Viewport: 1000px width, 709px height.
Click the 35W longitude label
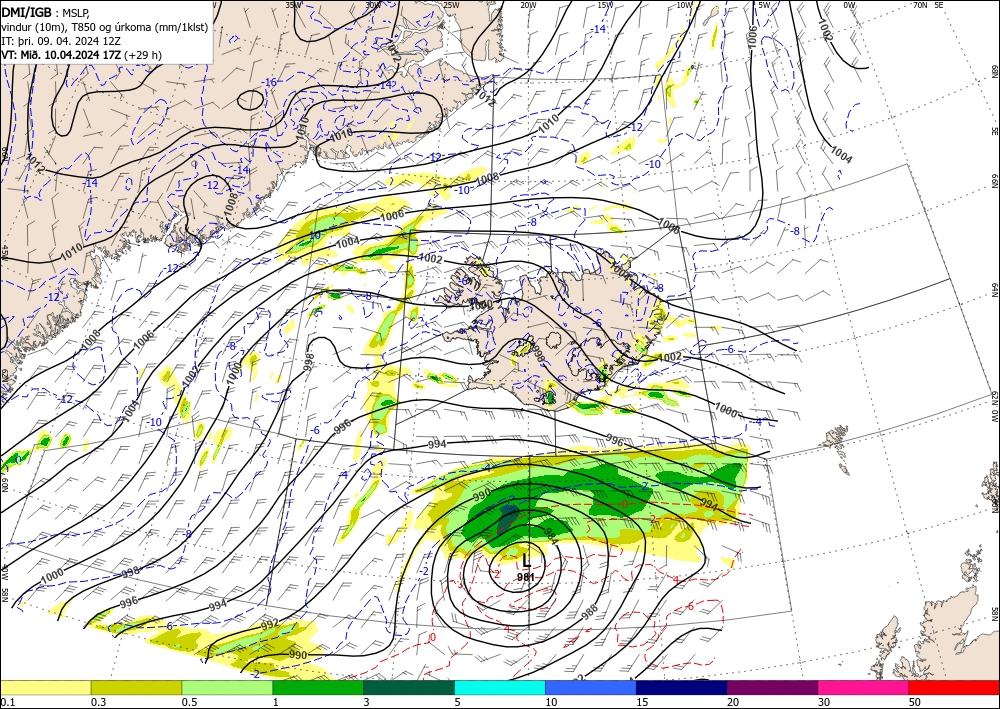[x=293, y=5]
